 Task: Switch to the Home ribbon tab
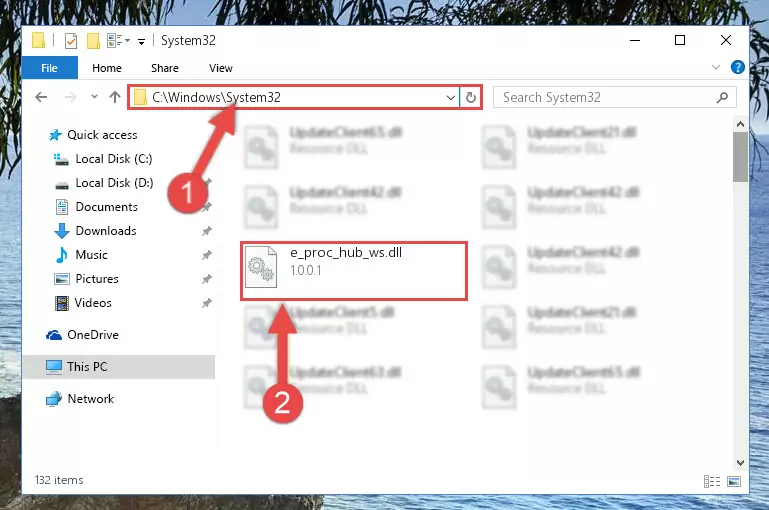(x=107, y=68)
